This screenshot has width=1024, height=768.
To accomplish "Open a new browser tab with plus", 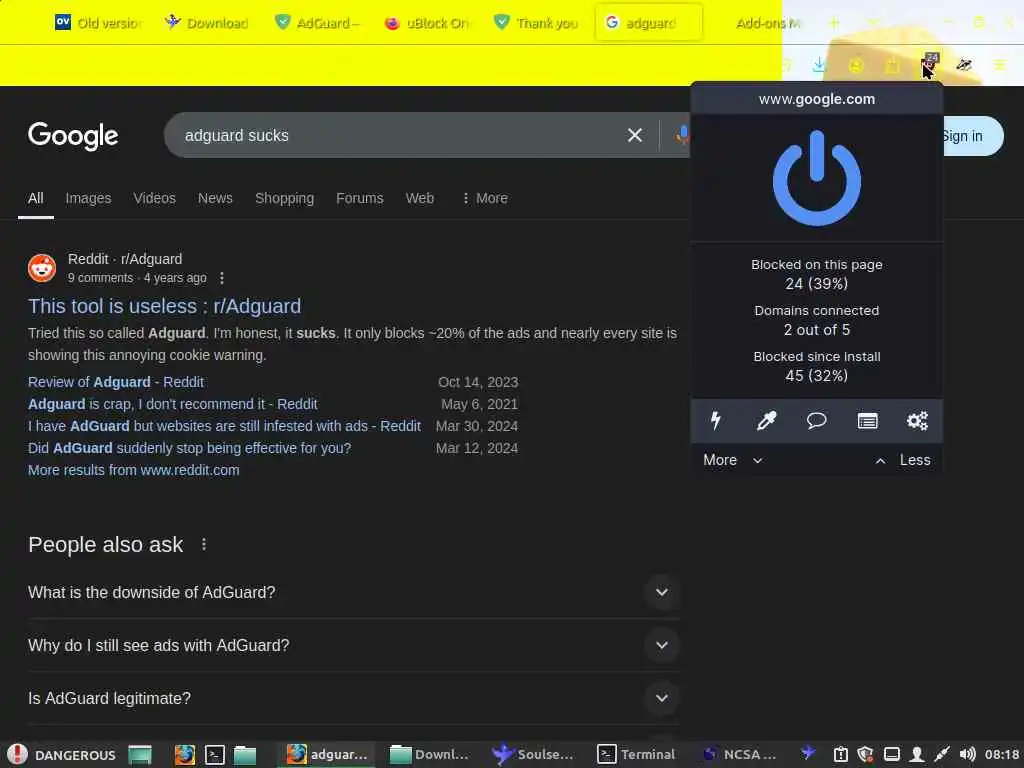I will tap(834, 23).
